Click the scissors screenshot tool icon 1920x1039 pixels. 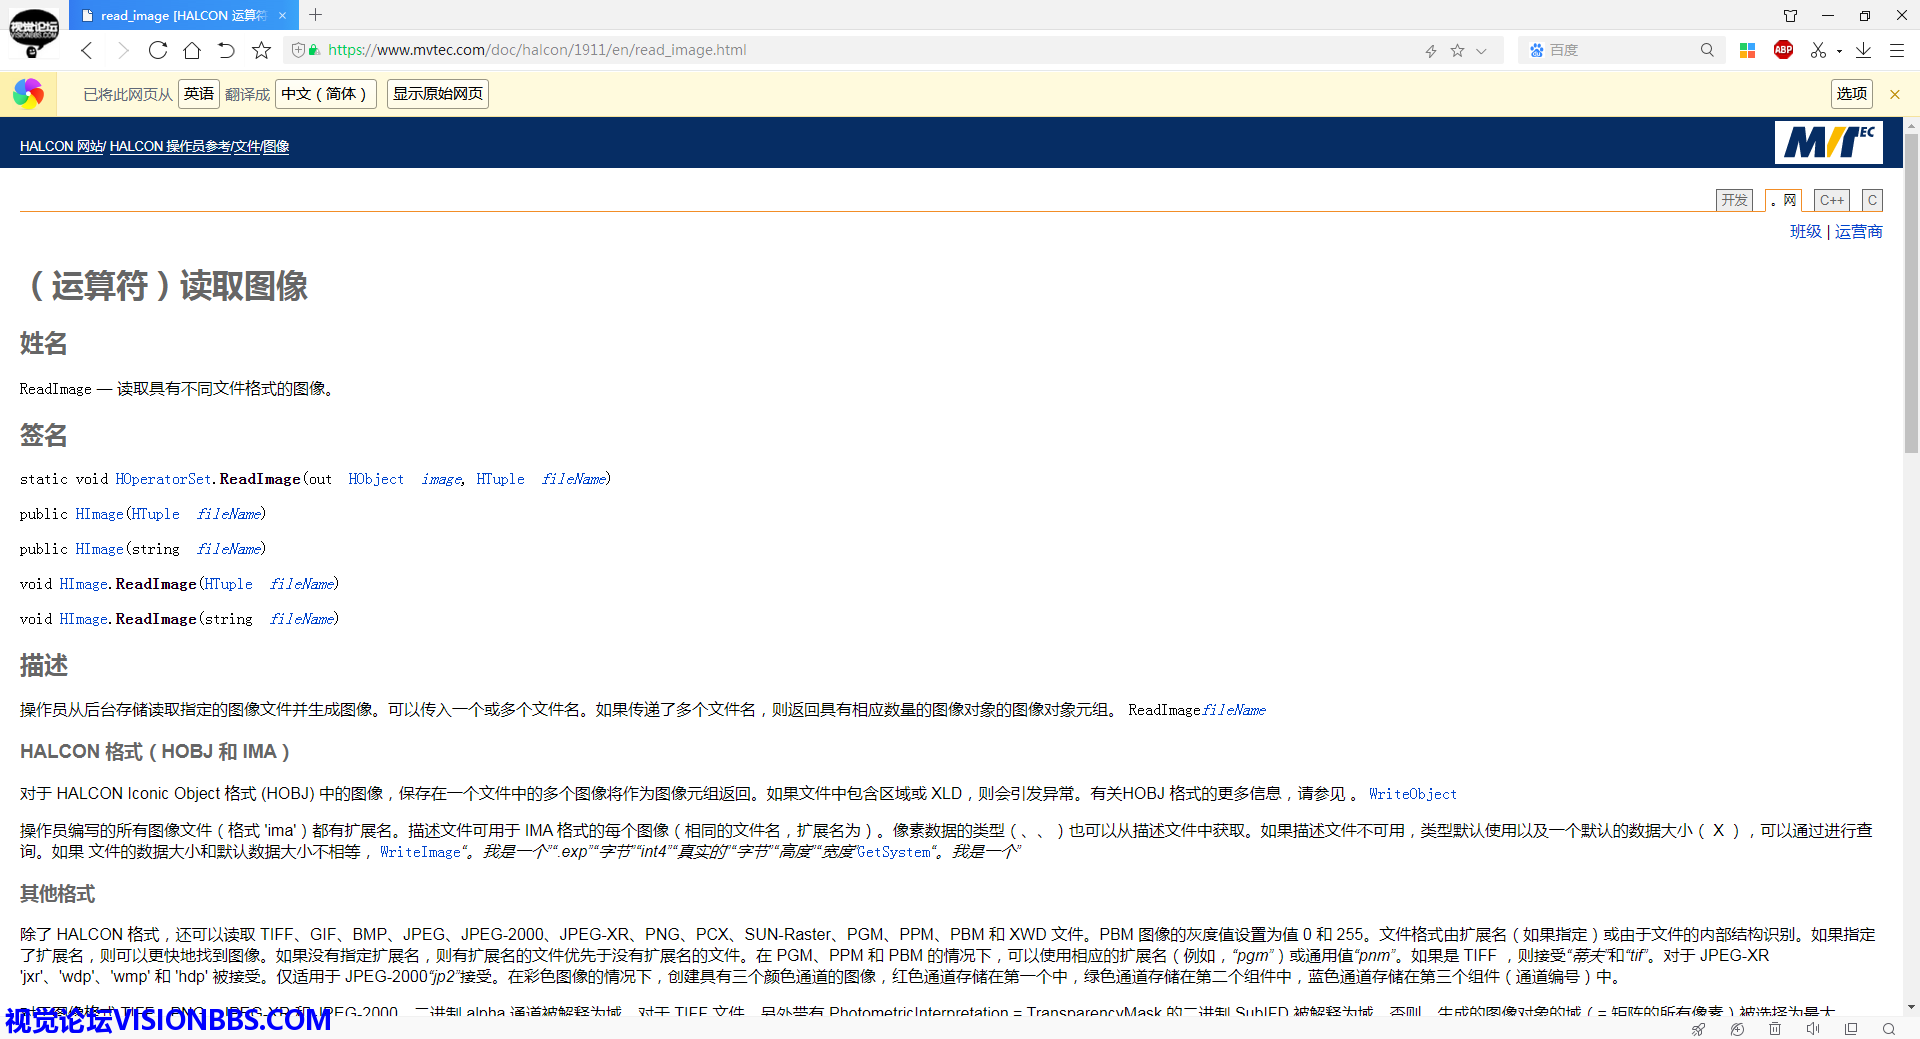[1818, 50]
